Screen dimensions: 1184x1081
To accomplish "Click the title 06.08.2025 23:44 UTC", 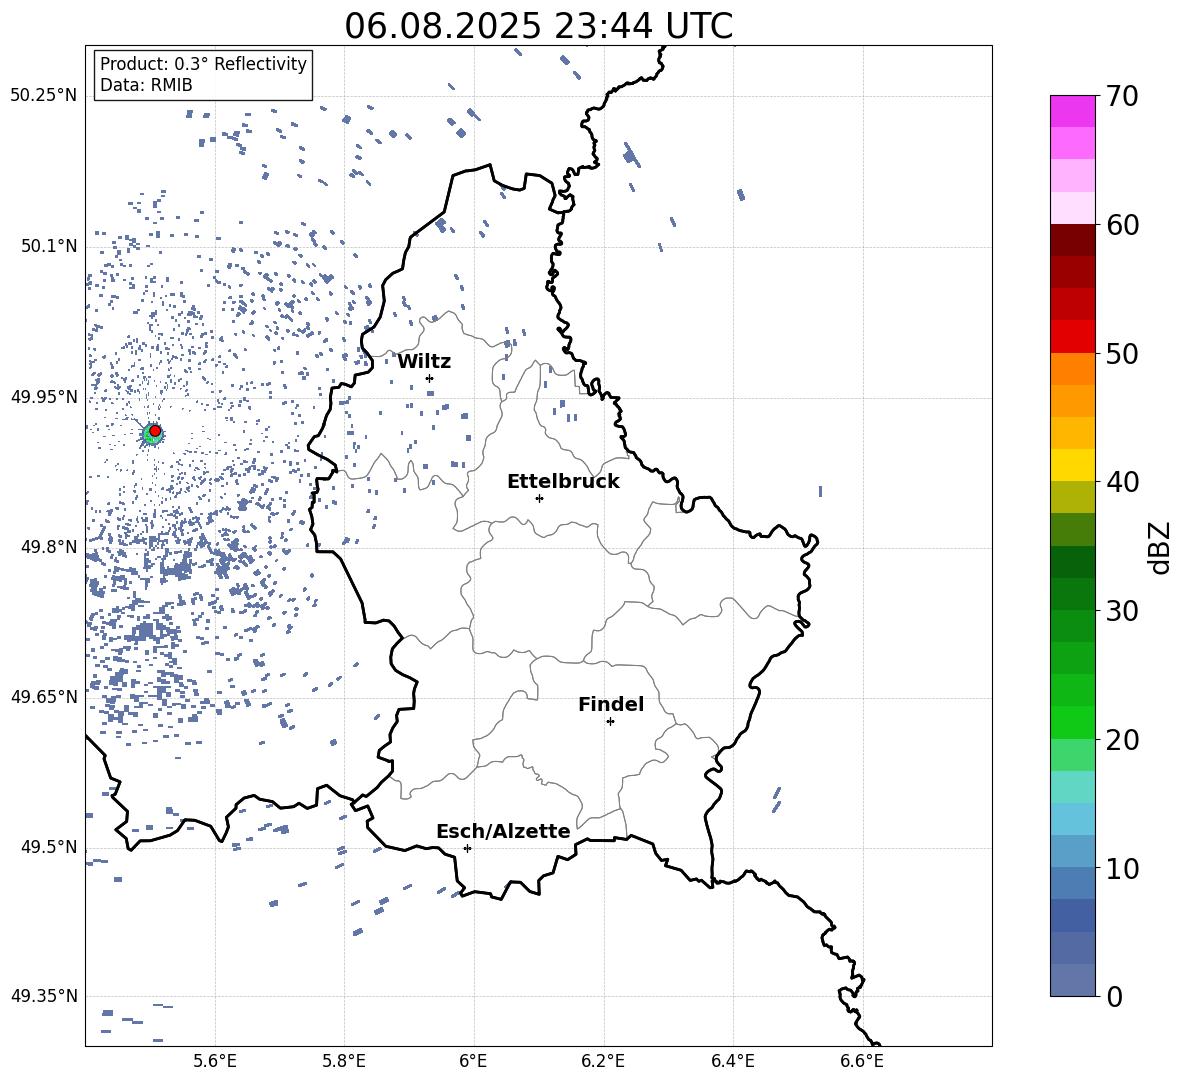I will point(538,26).
